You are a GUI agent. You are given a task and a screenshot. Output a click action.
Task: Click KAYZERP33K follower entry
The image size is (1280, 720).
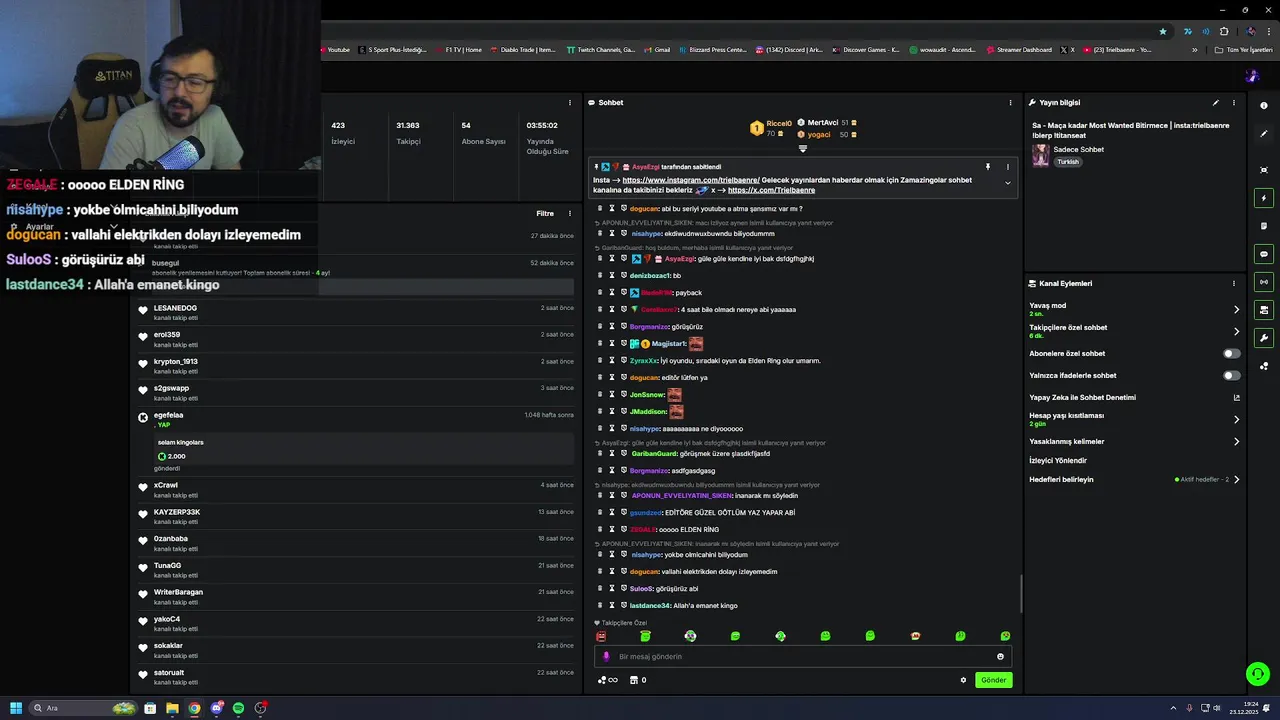pyautogui.click(x=355, y=516)
